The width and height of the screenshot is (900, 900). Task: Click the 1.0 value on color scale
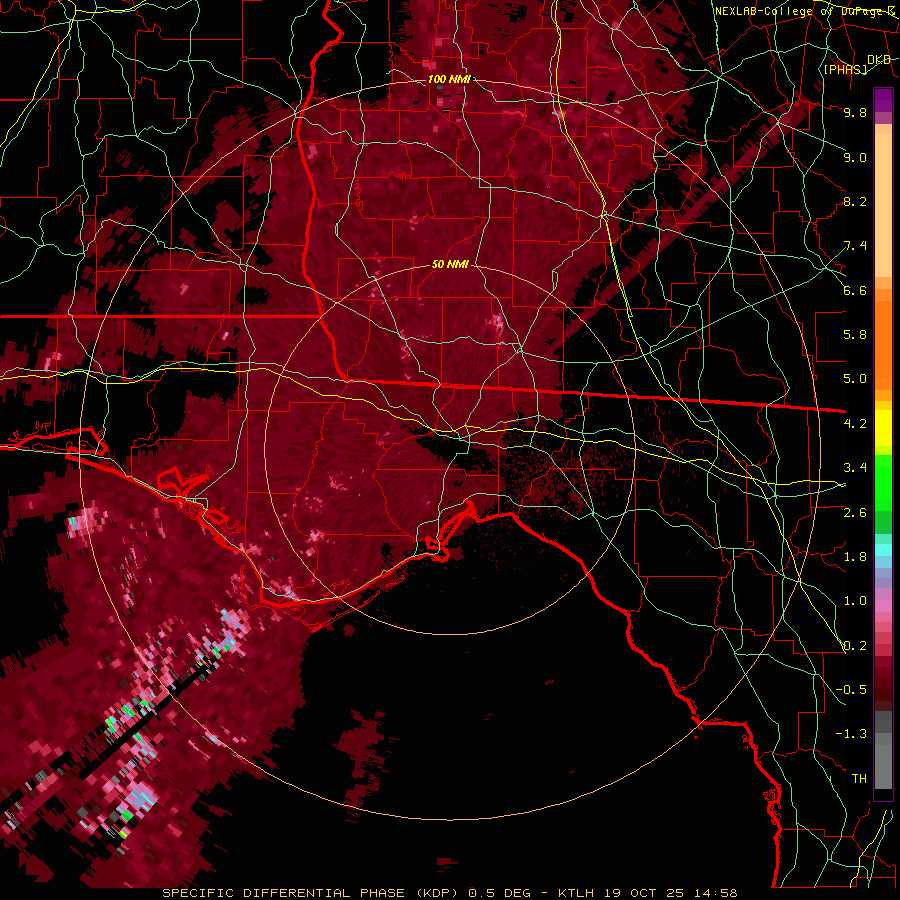click(855, 601)
